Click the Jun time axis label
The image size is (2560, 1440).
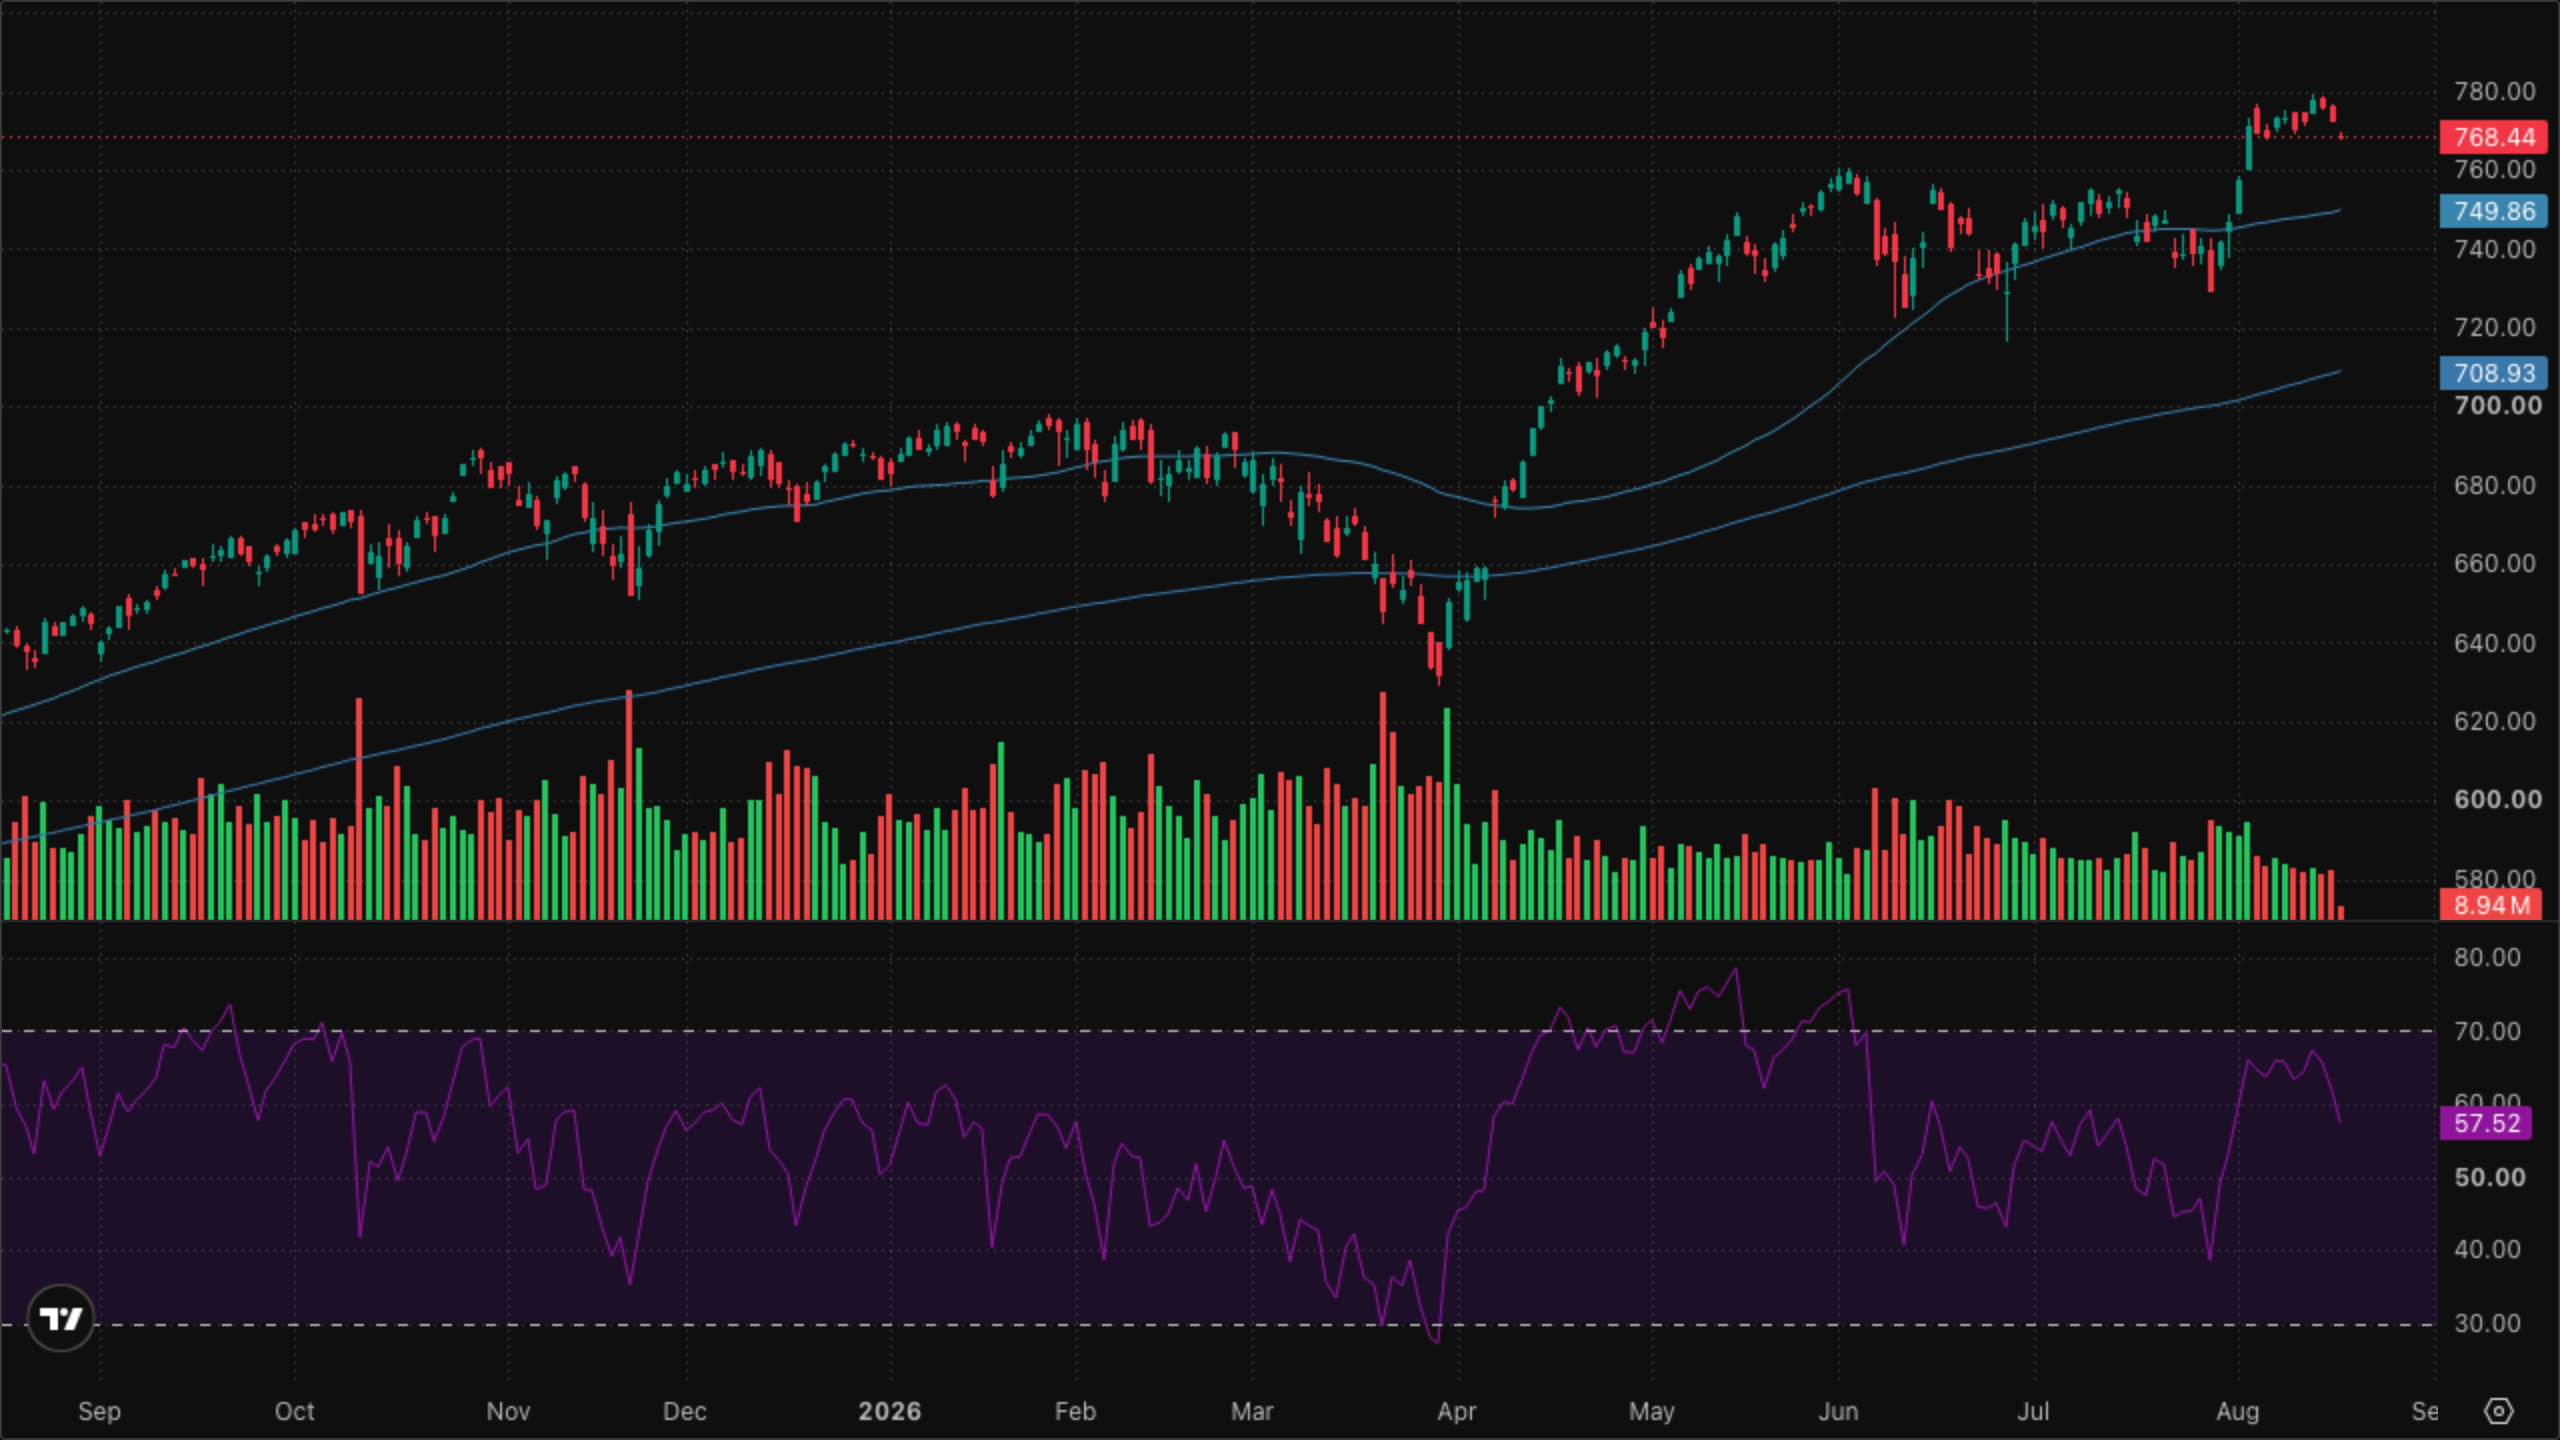click(1838, 1412)
